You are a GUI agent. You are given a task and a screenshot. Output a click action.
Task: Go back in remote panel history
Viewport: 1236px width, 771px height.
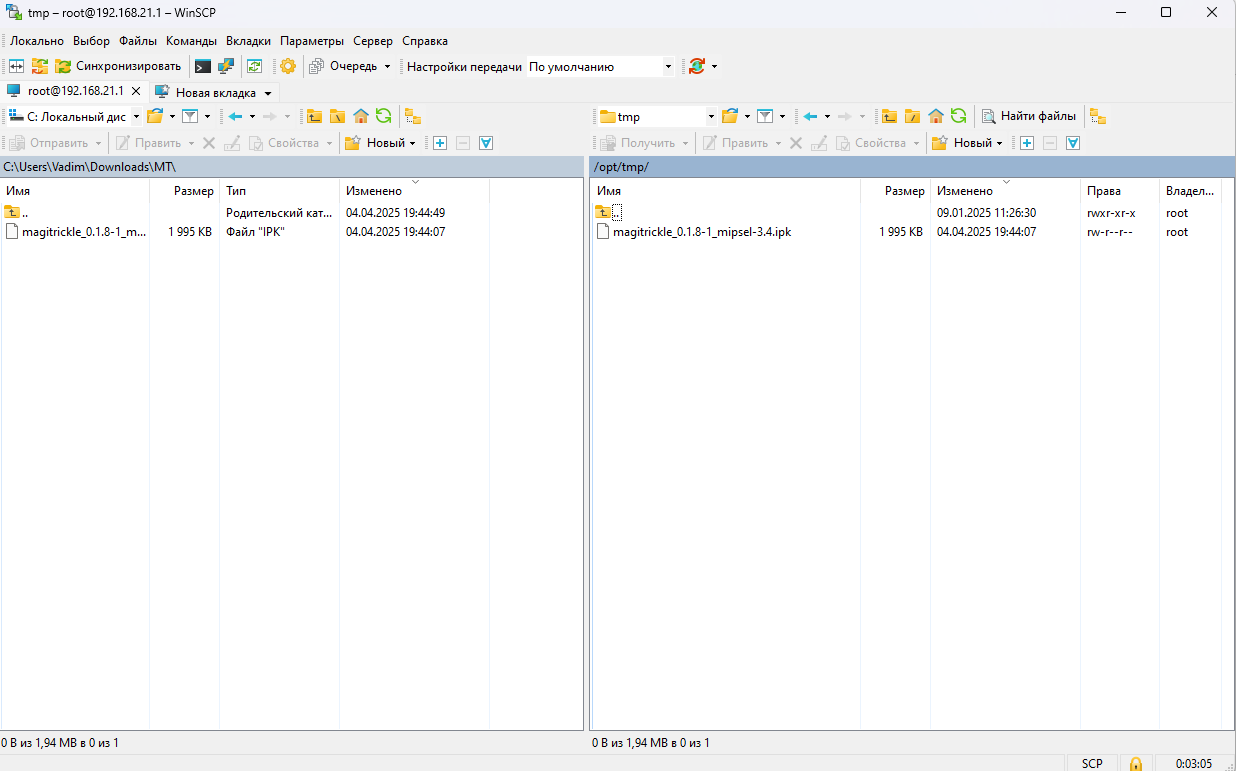pyautogui.click(x=810, y=116)
